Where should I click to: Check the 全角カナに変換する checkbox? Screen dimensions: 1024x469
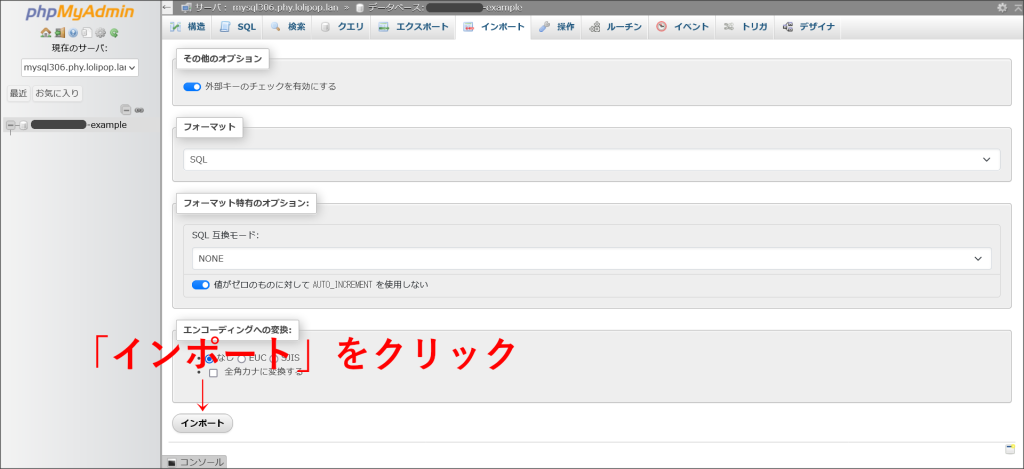pos(213,373)
